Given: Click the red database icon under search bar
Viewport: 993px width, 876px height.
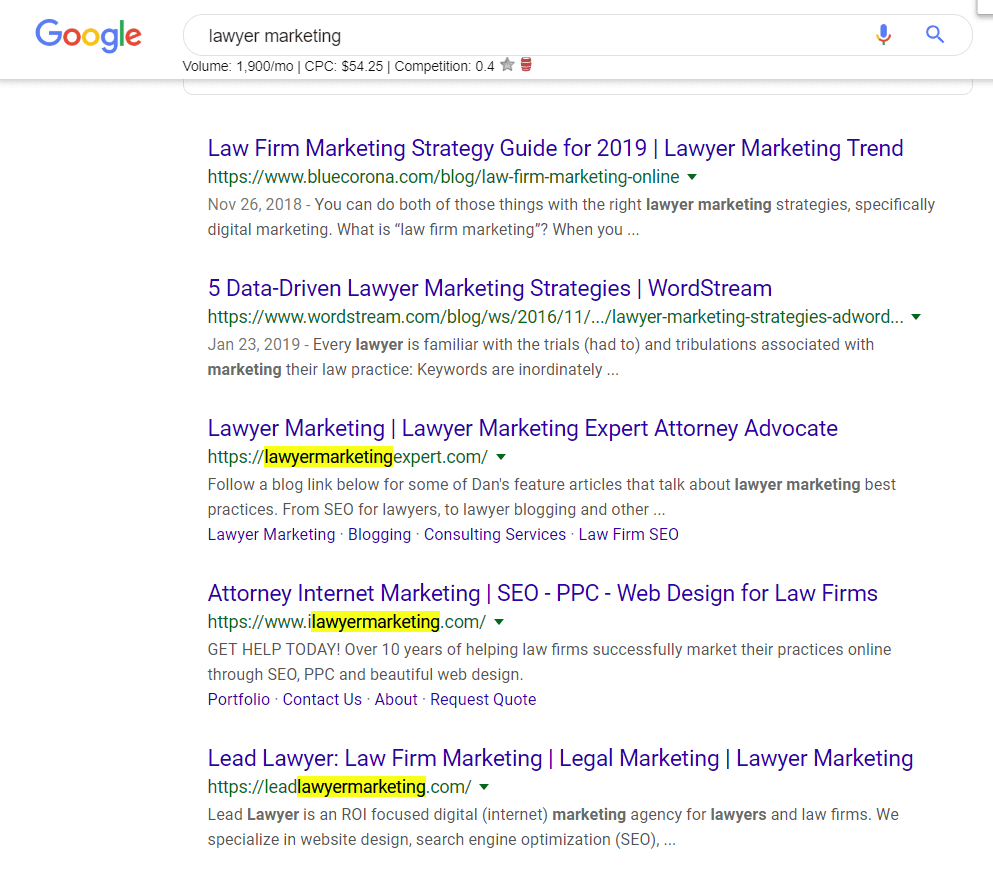Looking at the screenshot, I should tap(526, 66).
